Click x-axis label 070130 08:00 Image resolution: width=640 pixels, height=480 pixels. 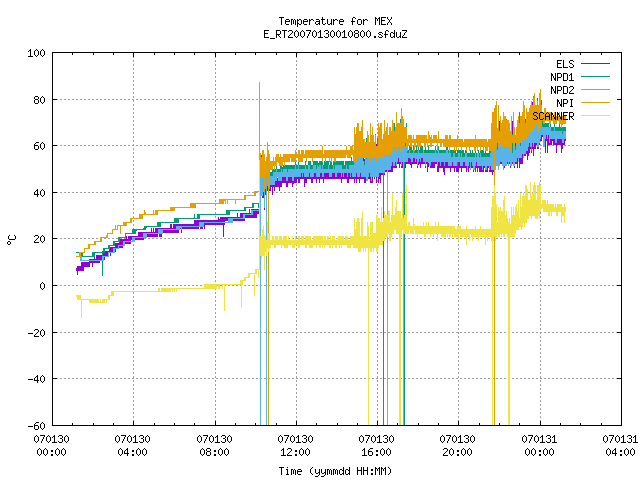click(x=214, y=446)
